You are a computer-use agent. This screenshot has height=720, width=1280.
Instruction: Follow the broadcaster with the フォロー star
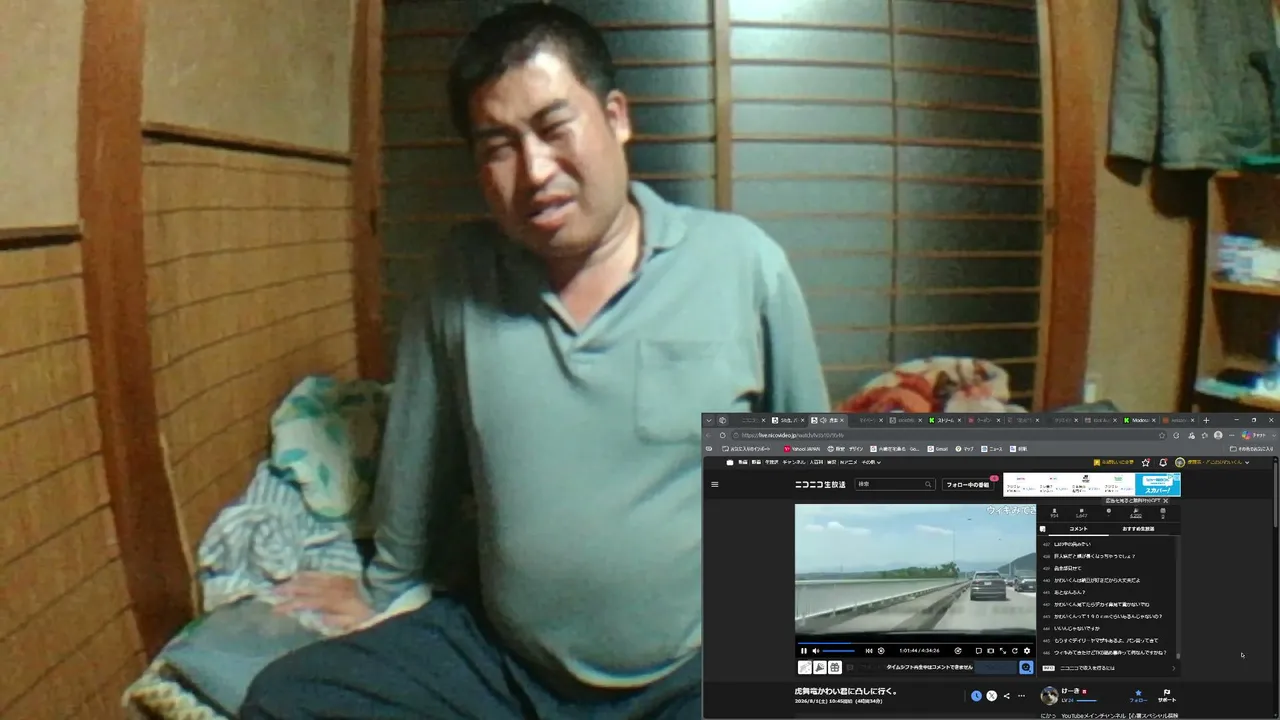click(1138, 695)
